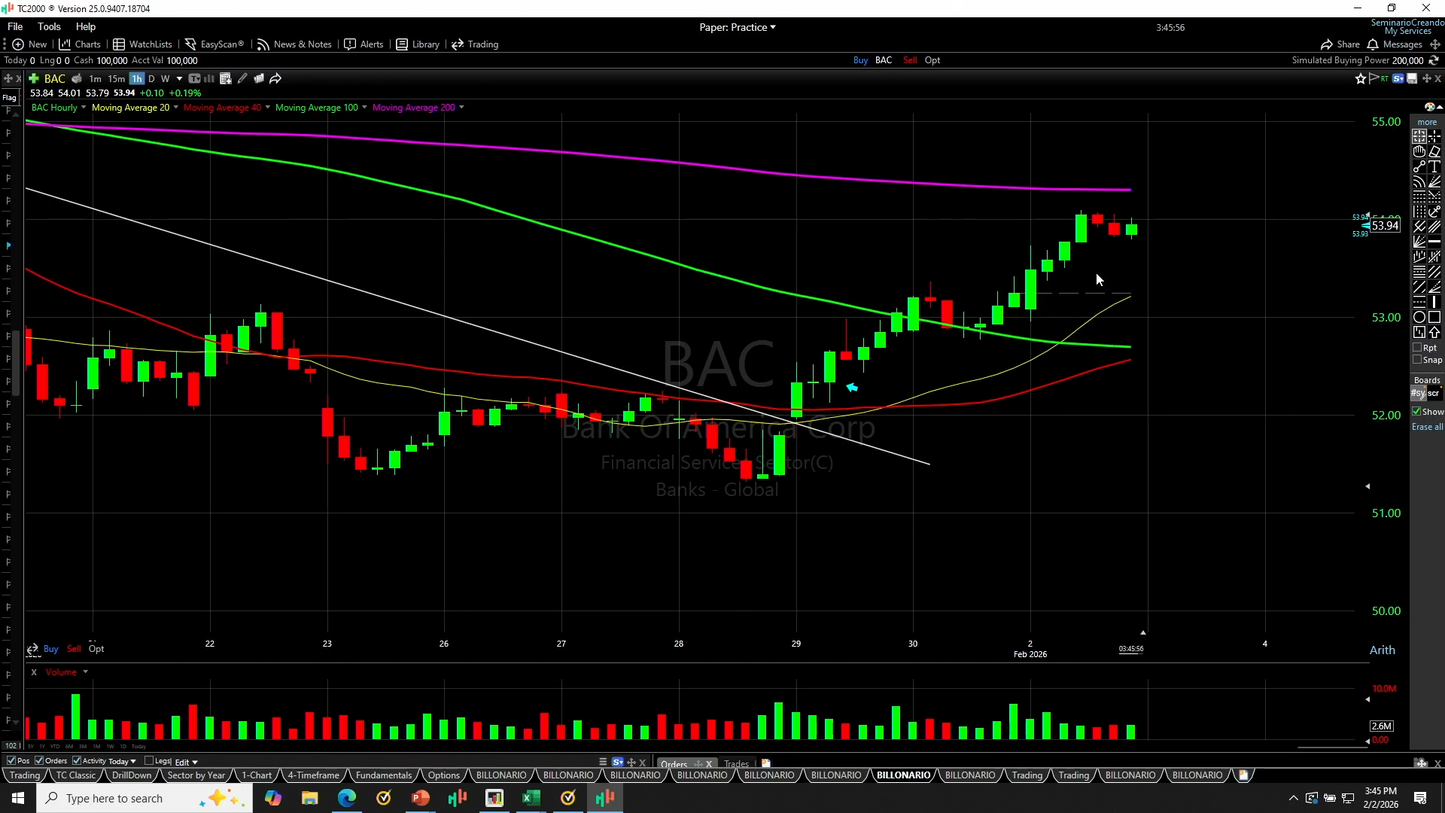The width and height of the screenshot is (1445, 813).
Task: Pick the circle shape drawing tool
Action: 1419,317
